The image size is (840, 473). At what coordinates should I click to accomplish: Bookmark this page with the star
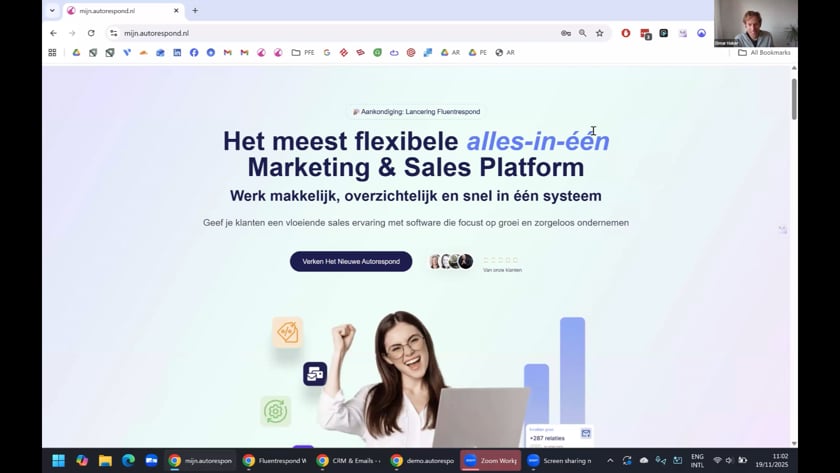pos(599,33)
